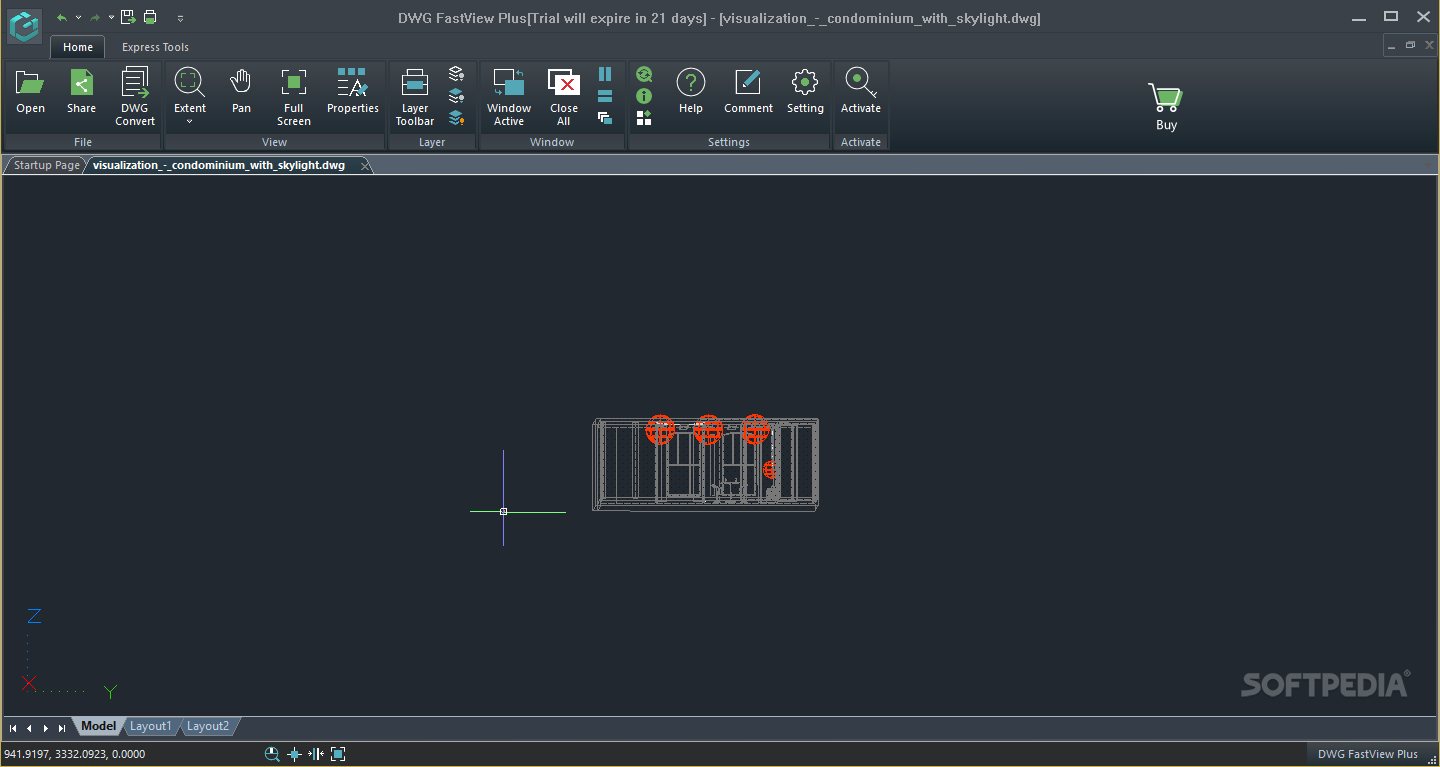Click the middle small layer icon

point(457,96)
